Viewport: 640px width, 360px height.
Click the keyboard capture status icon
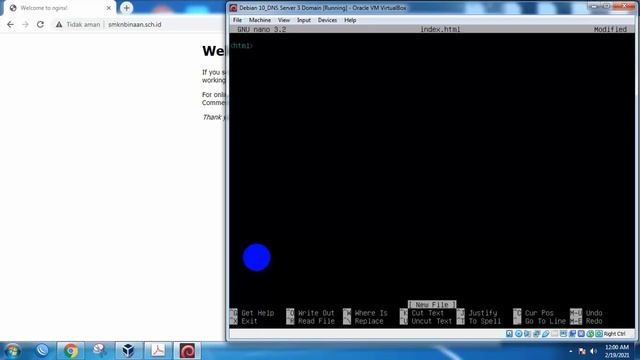(x=599, y=333)
